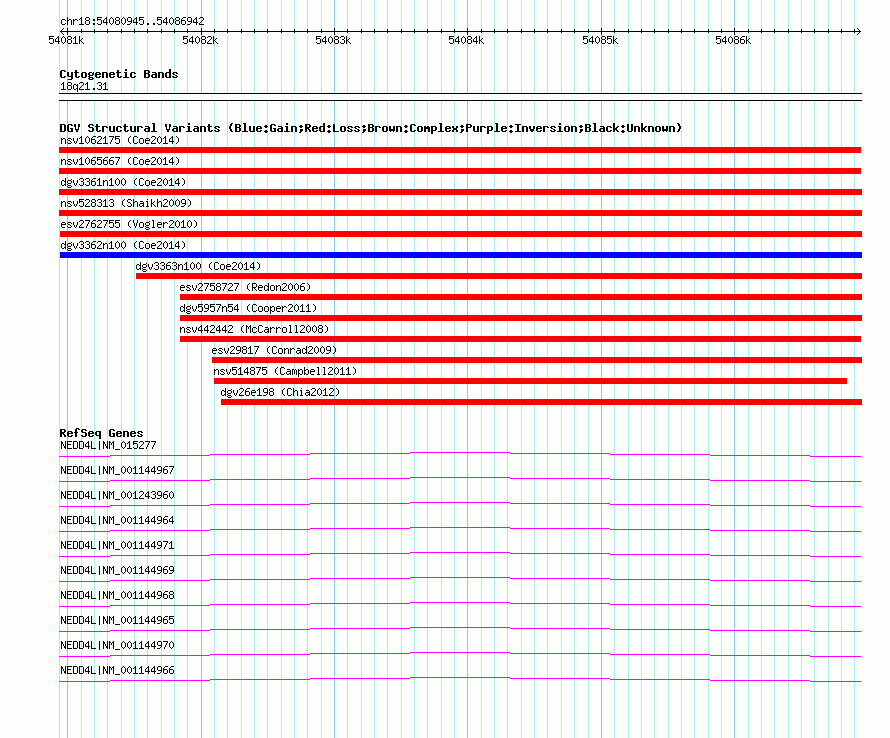The width and height of the screenshot is (890, 738).
Task: Click the red bar under dgv3361n100
Action: pyautogui.click(x=460, y=192)
